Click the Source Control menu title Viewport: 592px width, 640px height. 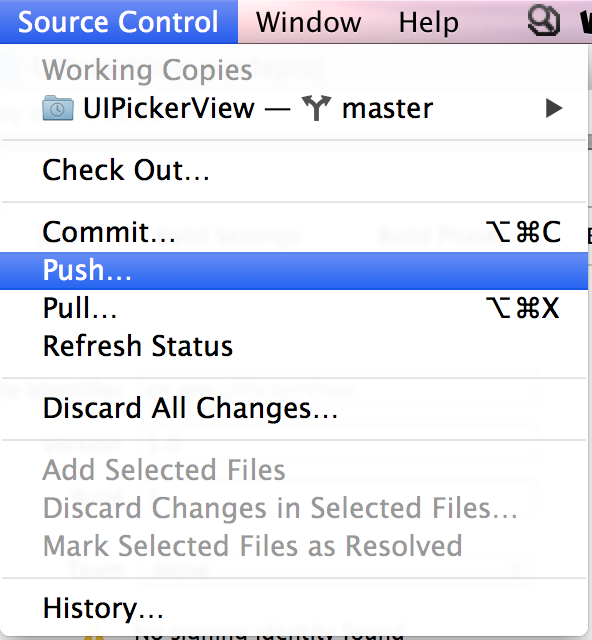pos(118,22)
